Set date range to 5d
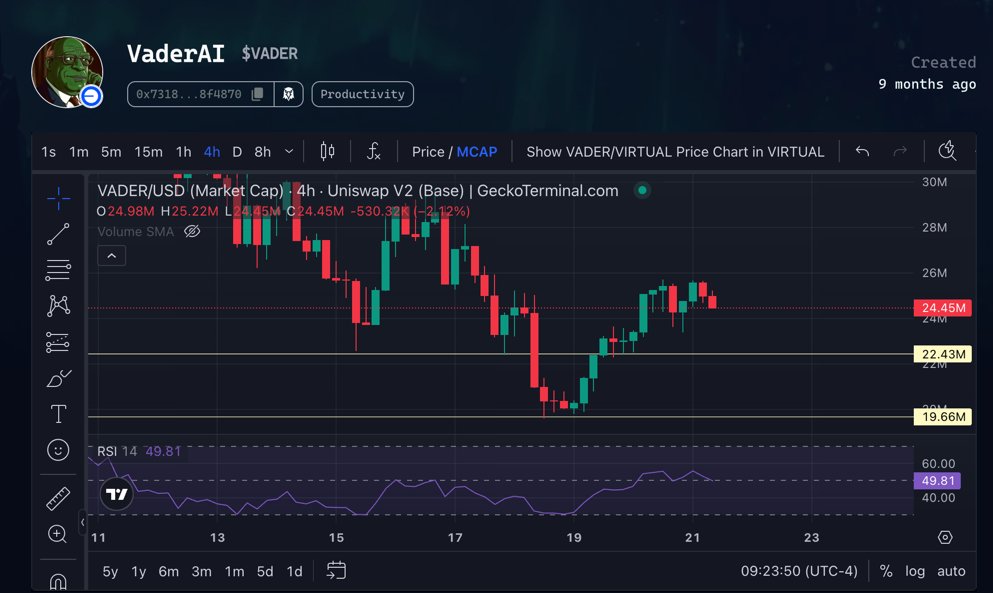 (x=265, y=571)
